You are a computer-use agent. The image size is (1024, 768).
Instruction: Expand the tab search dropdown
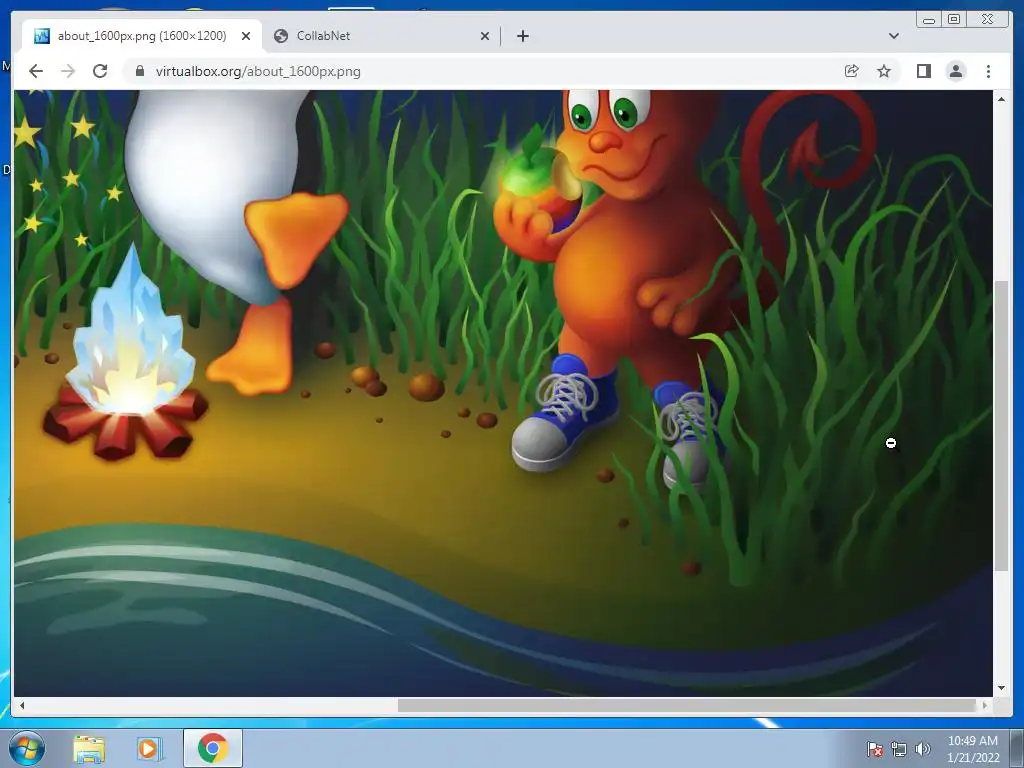click(893, 36)
